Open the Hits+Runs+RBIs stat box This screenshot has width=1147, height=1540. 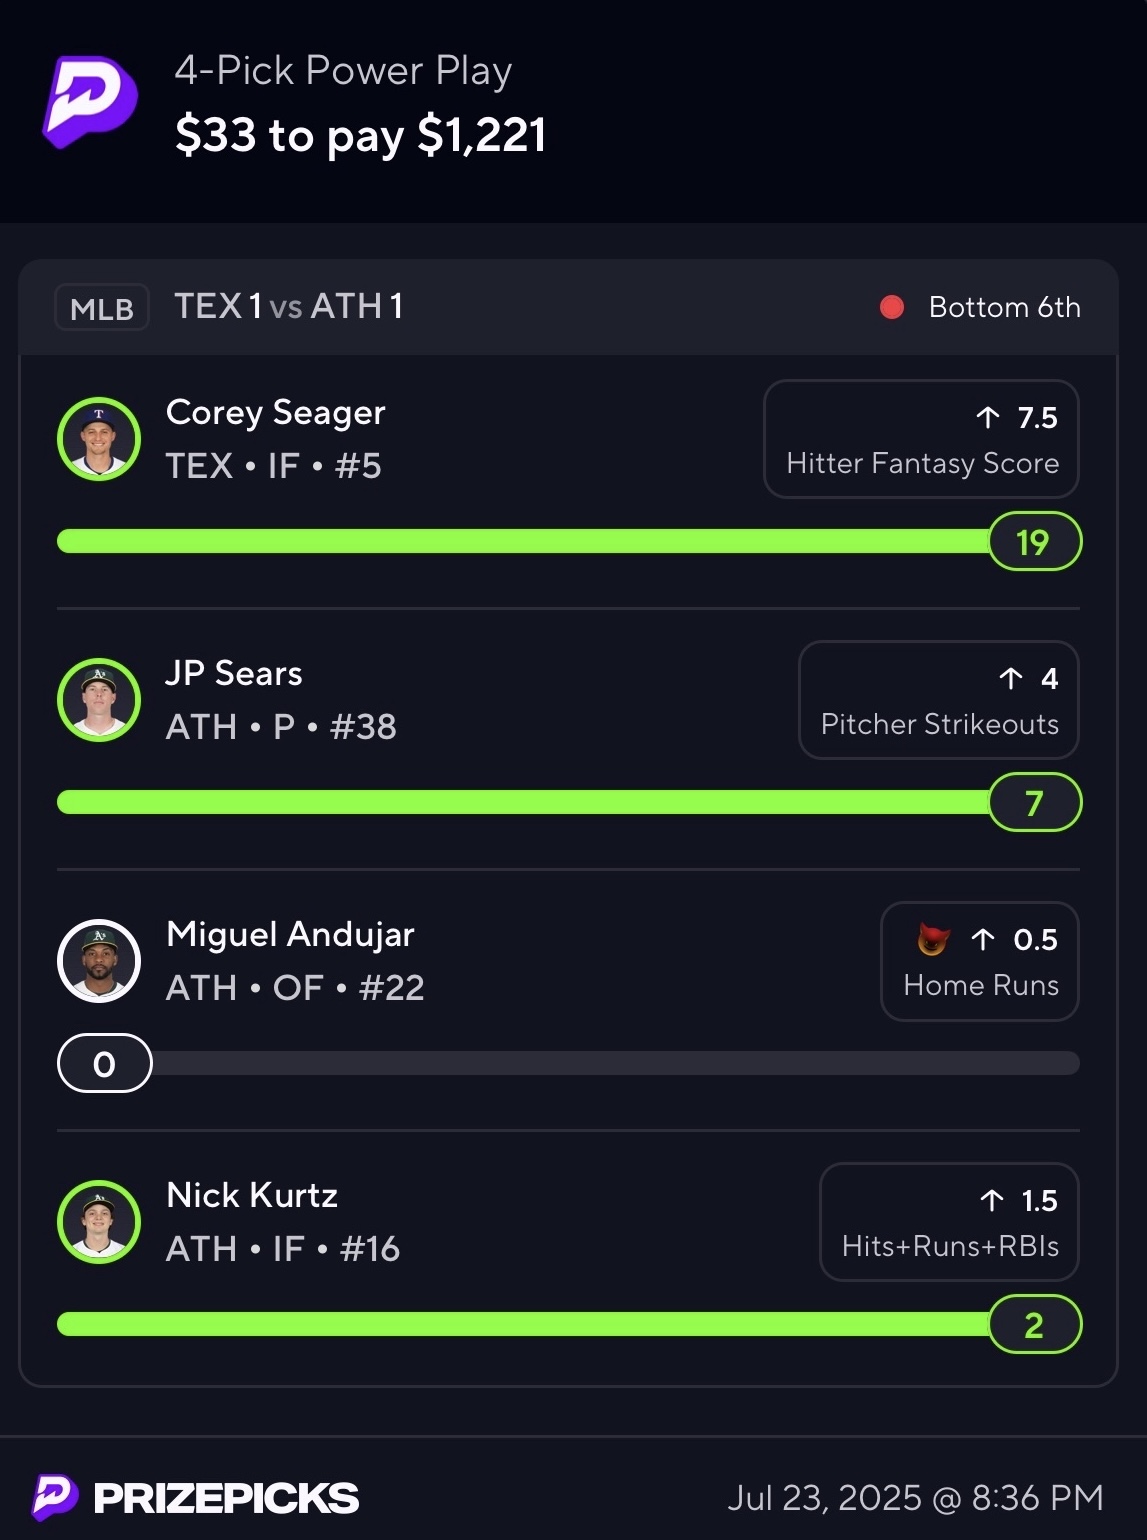949,1222
